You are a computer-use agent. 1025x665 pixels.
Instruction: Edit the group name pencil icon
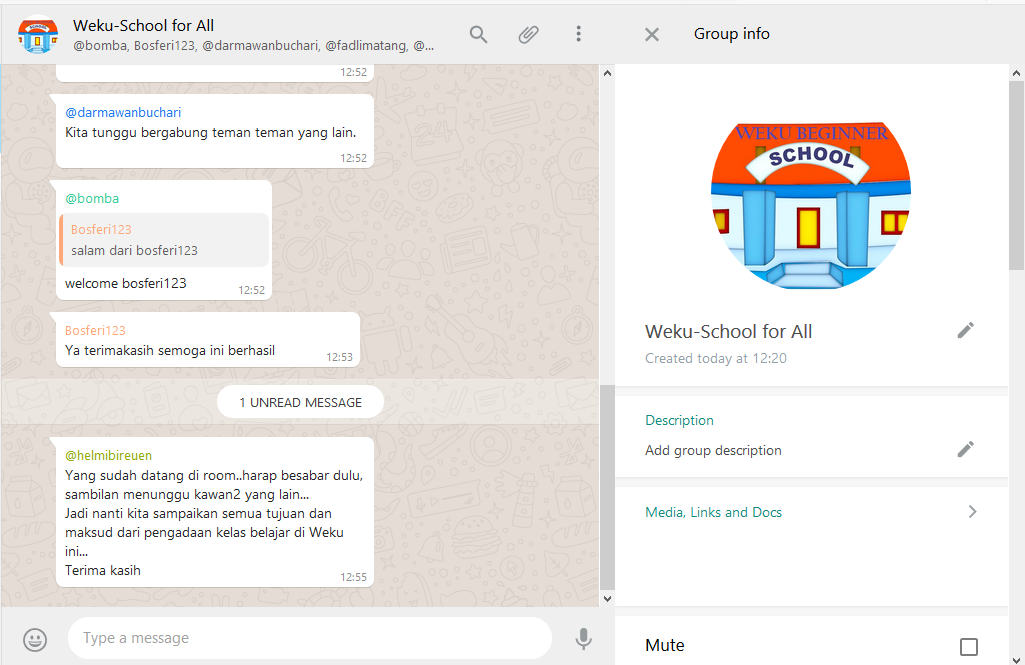[966, 330]
